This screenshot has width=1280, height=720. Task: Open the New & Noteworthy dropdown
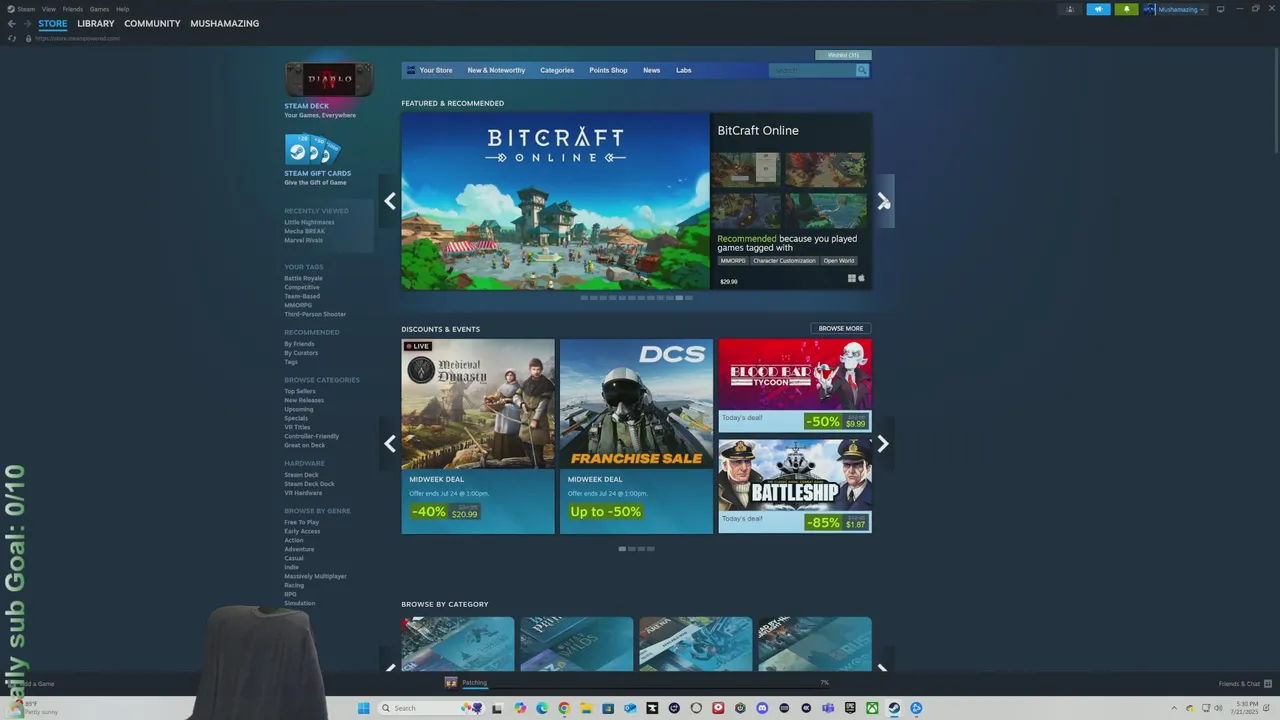click(x=496, y=70)
